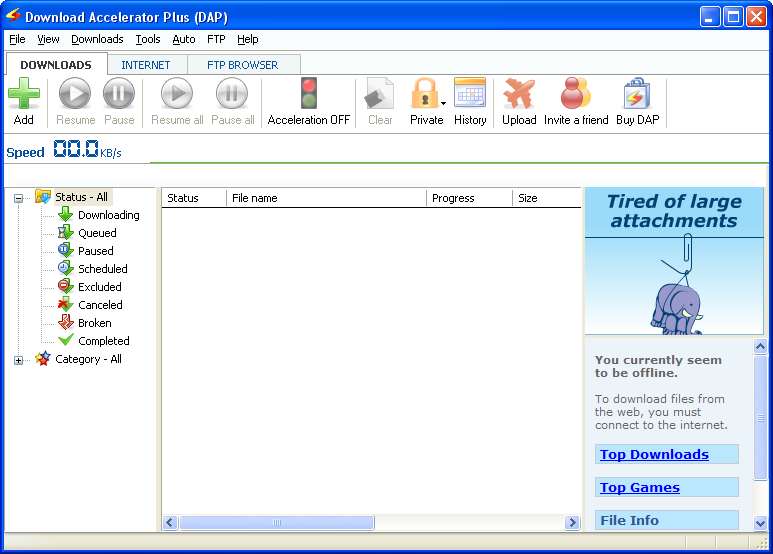The width and height of the screenshot is (773, 554).
Task: Click the download list scrollbar right arrow
Action: pos(572,522)
